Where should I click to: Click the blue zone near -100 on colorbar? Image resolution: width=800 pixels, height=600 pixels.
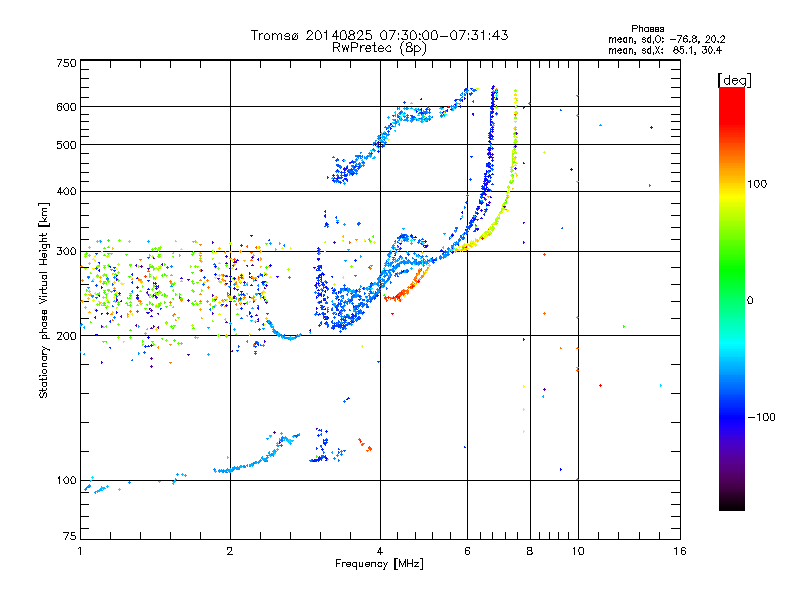click(x=732, y=416)
